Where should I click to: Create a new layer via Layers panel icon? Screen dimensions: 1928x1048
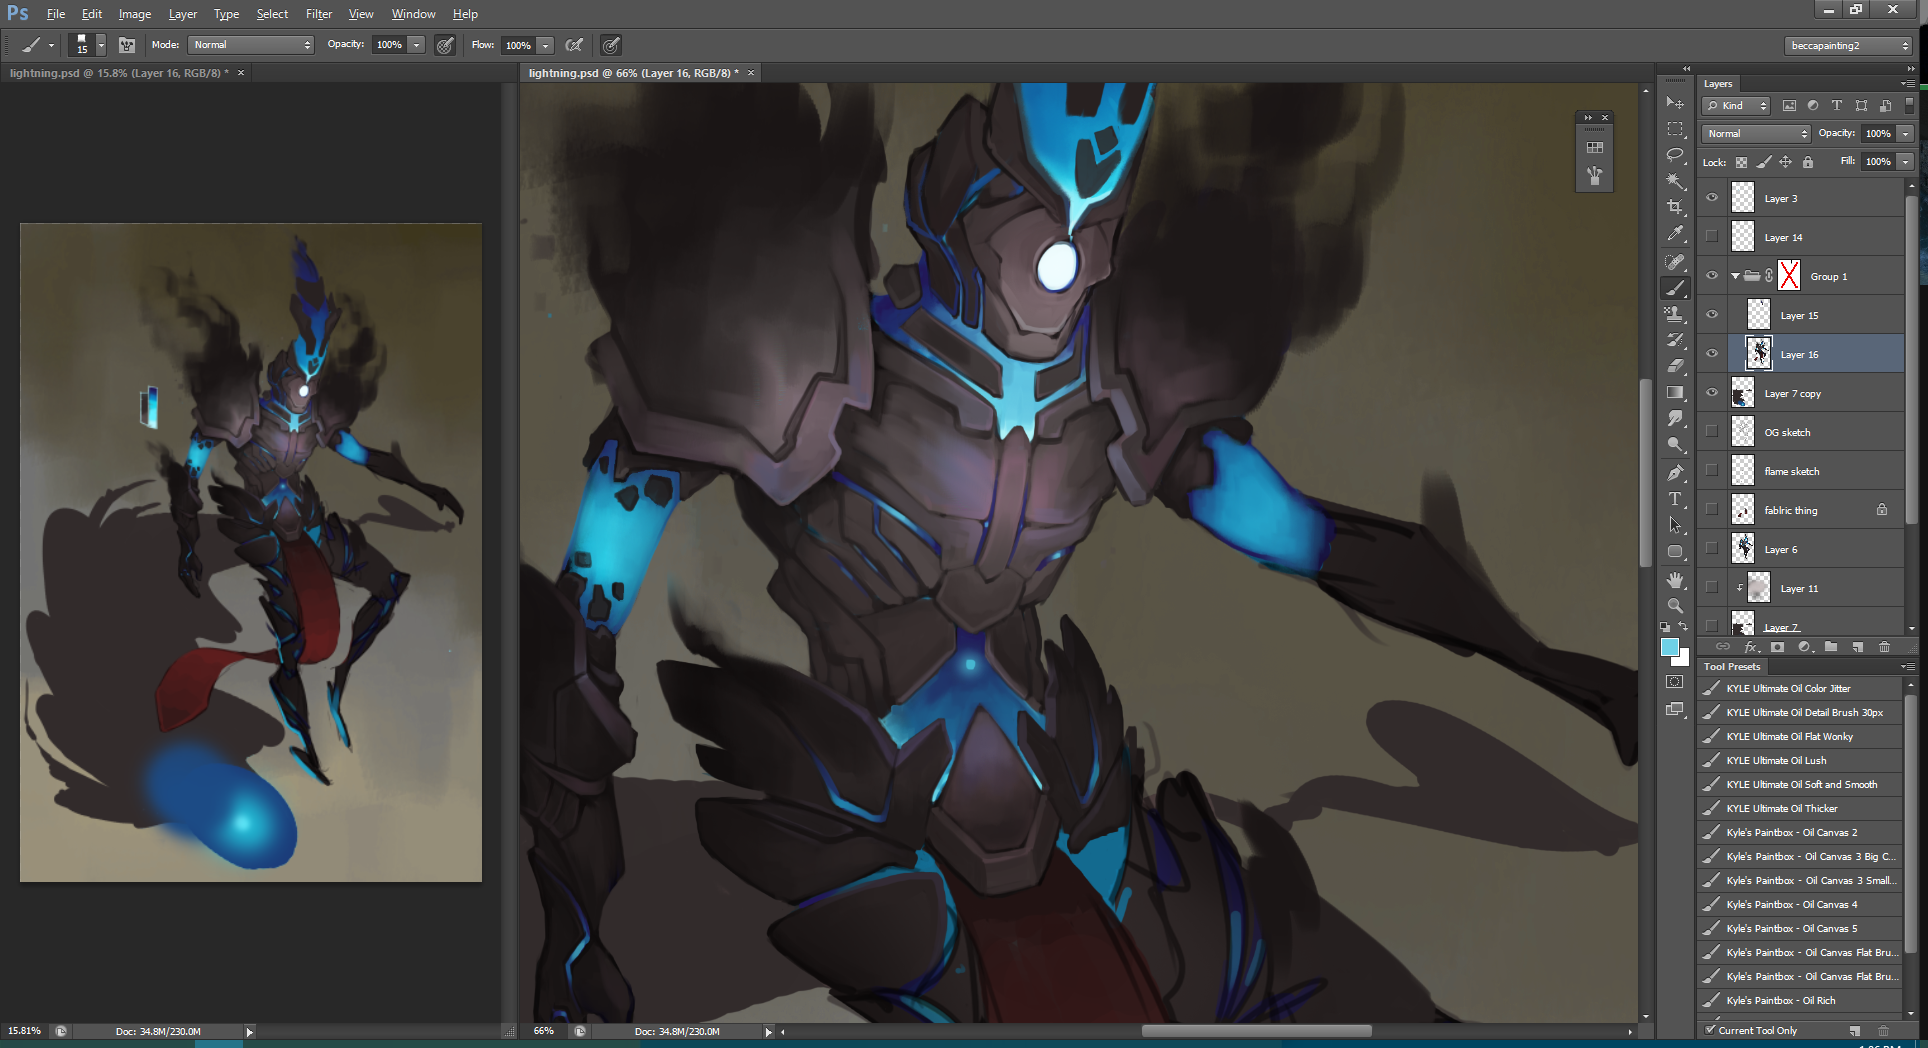[x=1857, y=647]
